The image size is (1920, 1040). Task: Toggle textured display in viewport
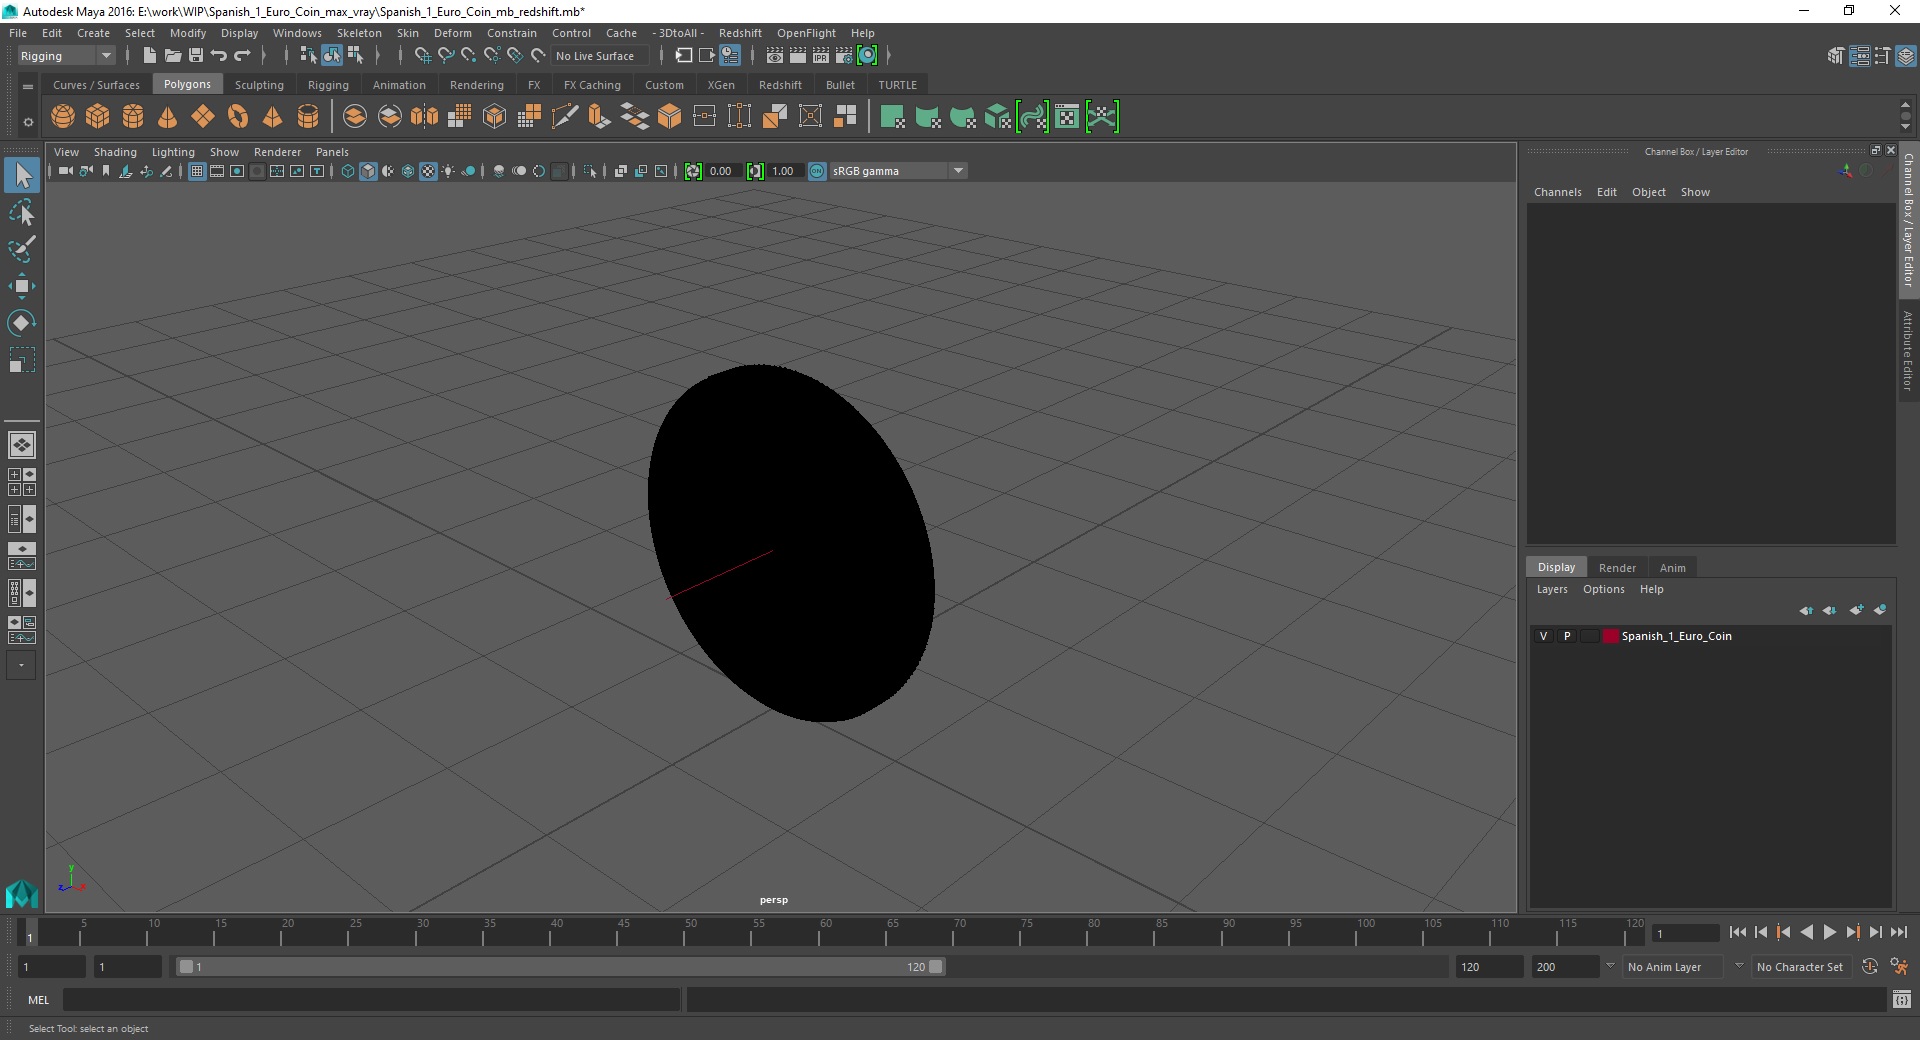[428, 171]
